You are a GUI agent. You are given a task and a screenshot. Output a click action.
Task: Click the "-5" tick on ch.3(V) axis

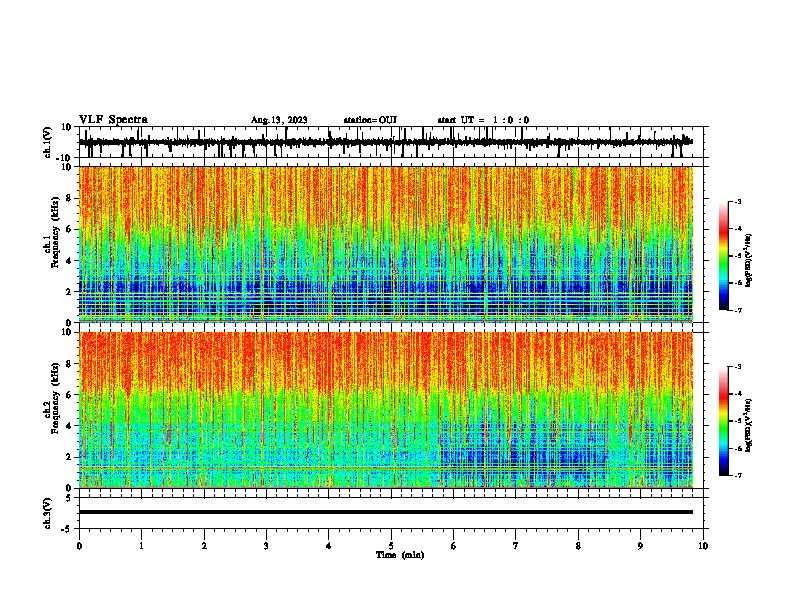point(67,529)
